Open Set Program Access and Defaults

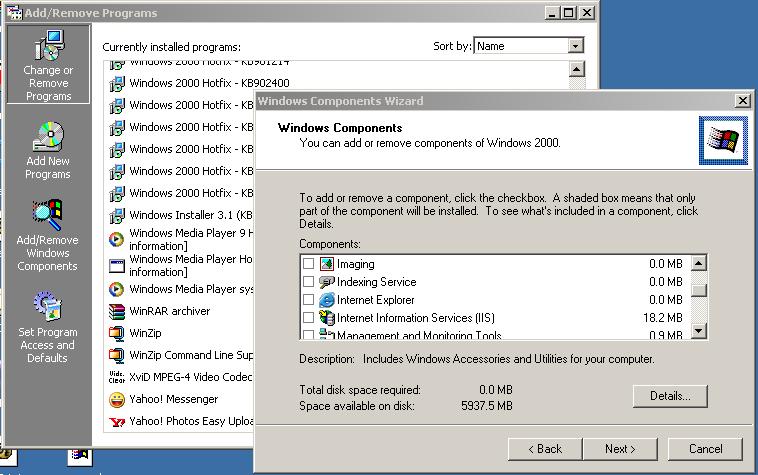pos(48,305)
